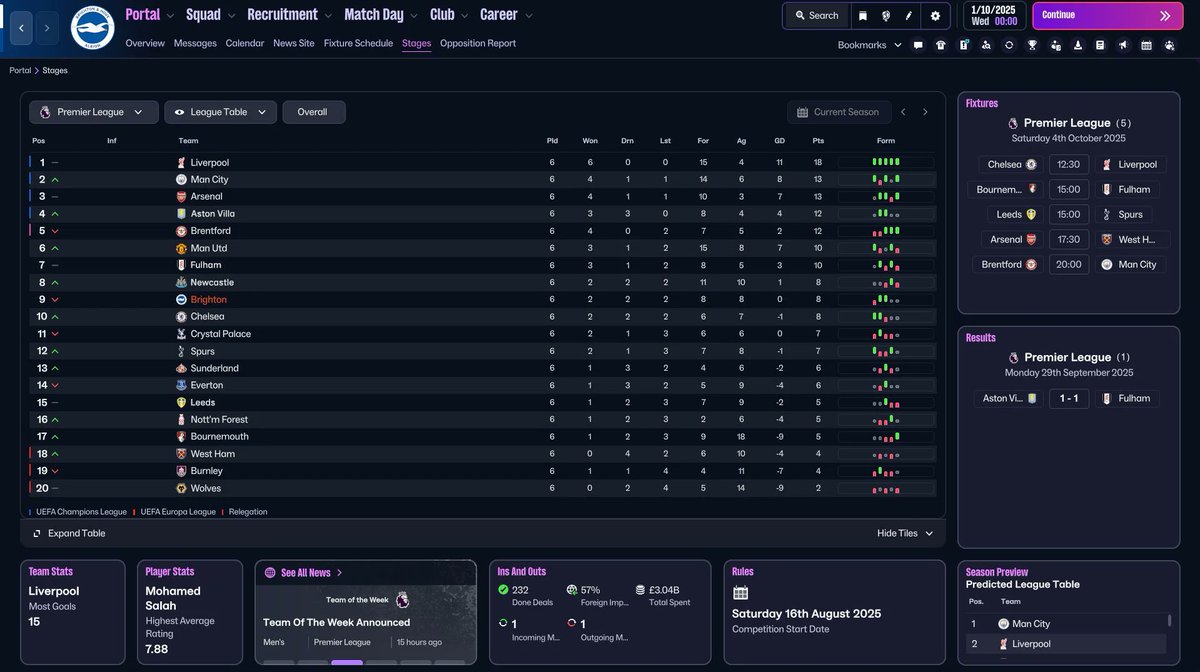Open the Bookmarks dropdown
The width and height of the screenshot is (1200, 672).
(869, 45)
